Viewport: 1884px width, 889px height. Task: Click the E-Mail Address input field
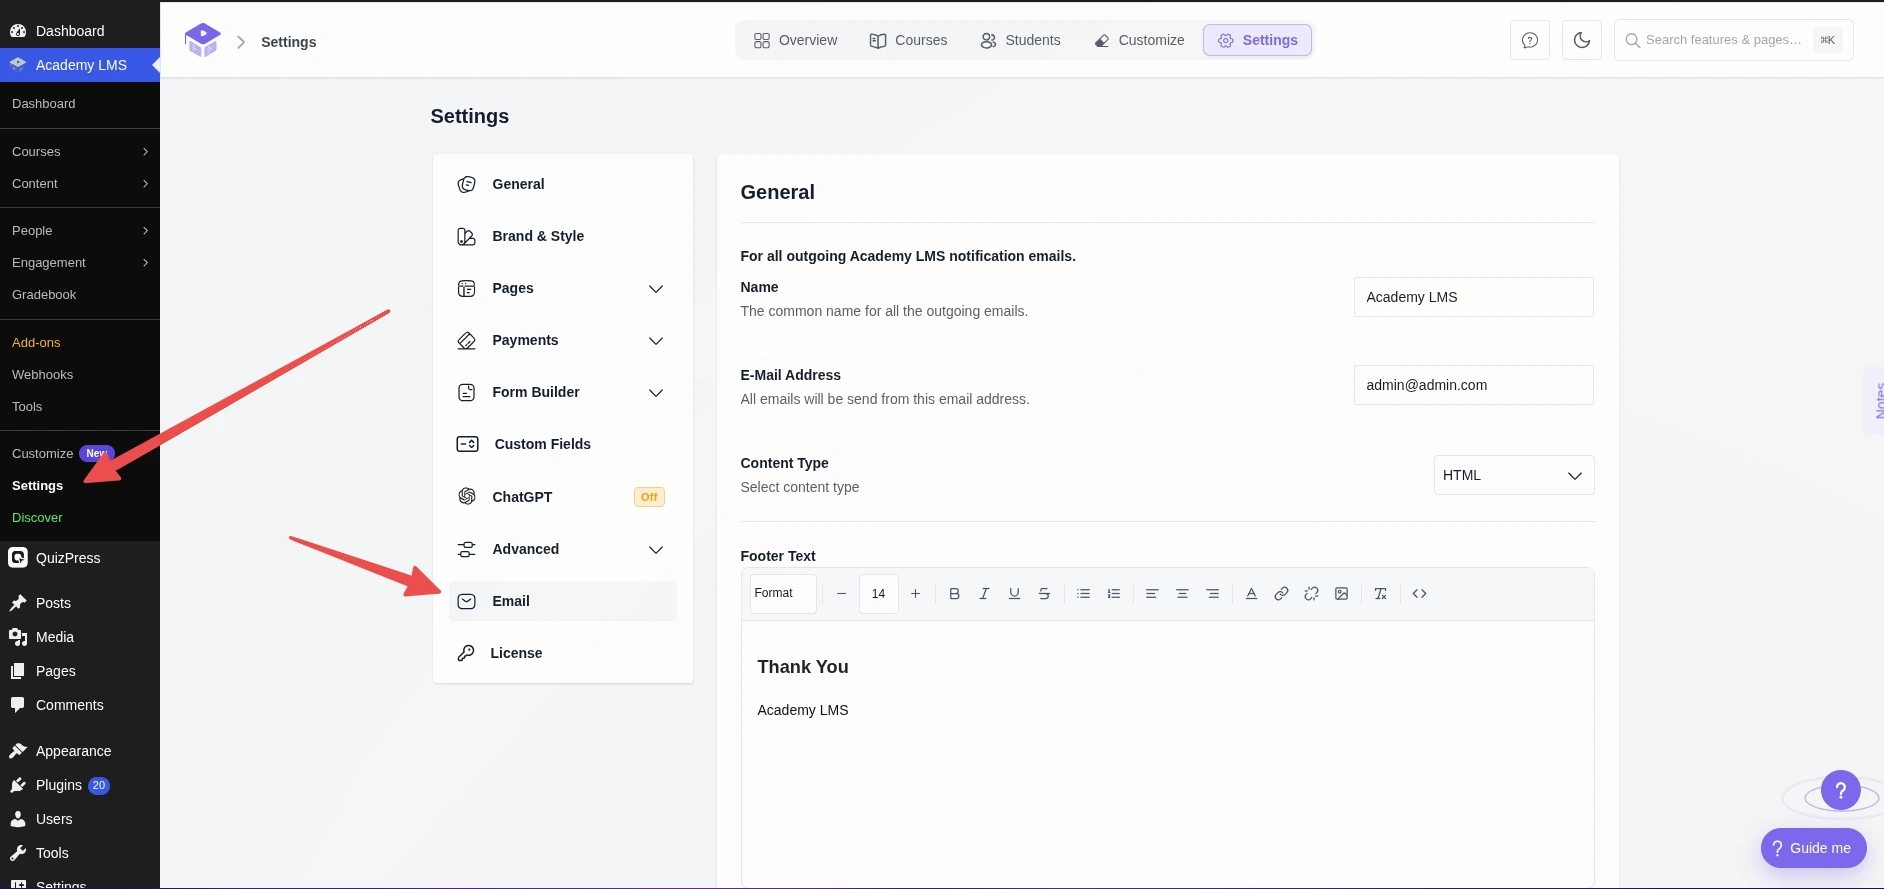coord(1473,385)
